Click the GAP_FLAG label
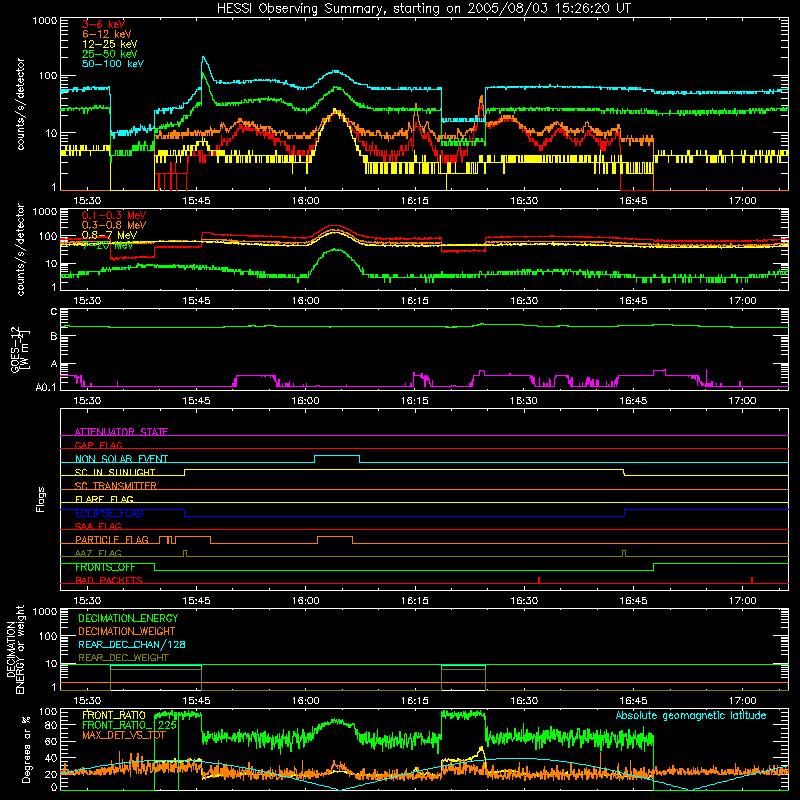Image resolution: width=800 pixels, height=800 pixels. coord(99,445)
